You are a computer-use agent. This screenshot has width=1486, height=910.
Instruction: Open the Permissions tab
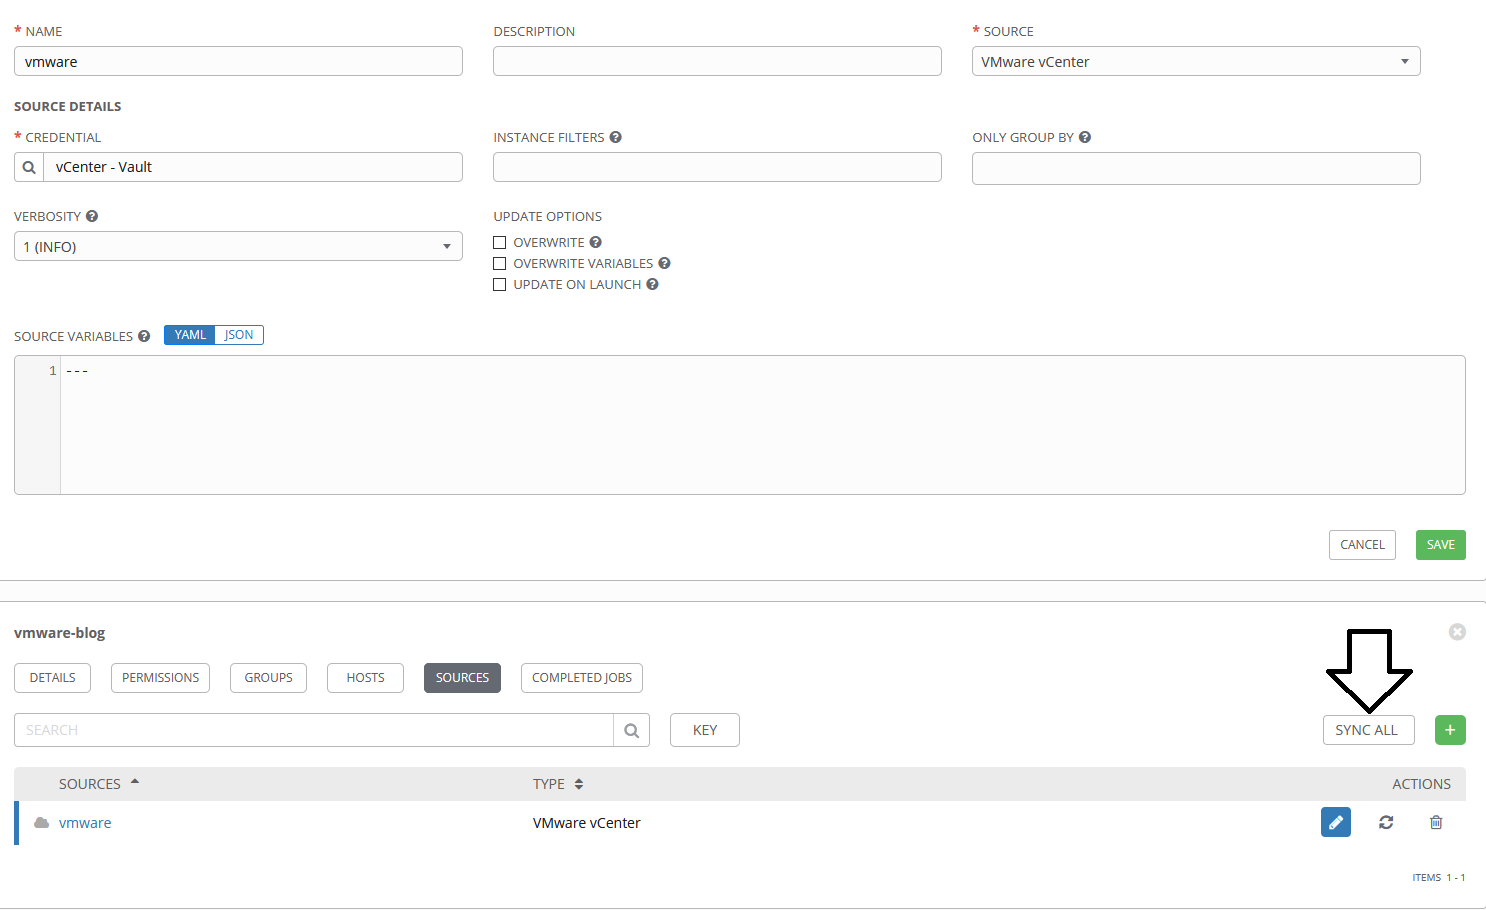click(160, 678)
